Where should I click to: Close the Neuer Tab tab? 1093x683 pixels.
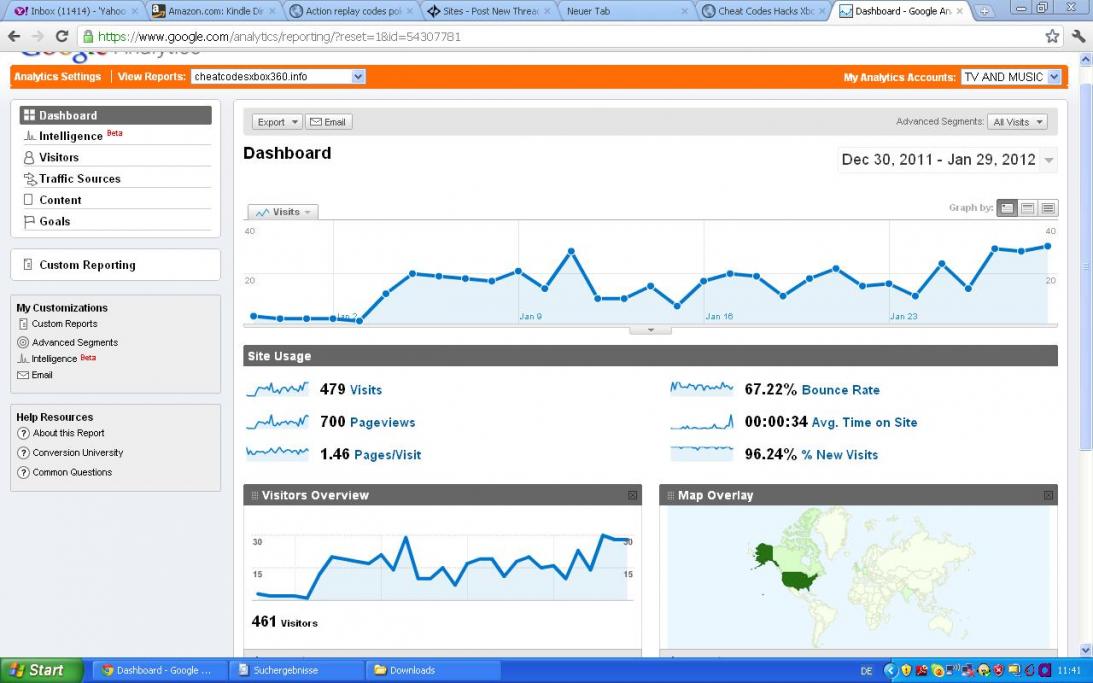point(685,11)
